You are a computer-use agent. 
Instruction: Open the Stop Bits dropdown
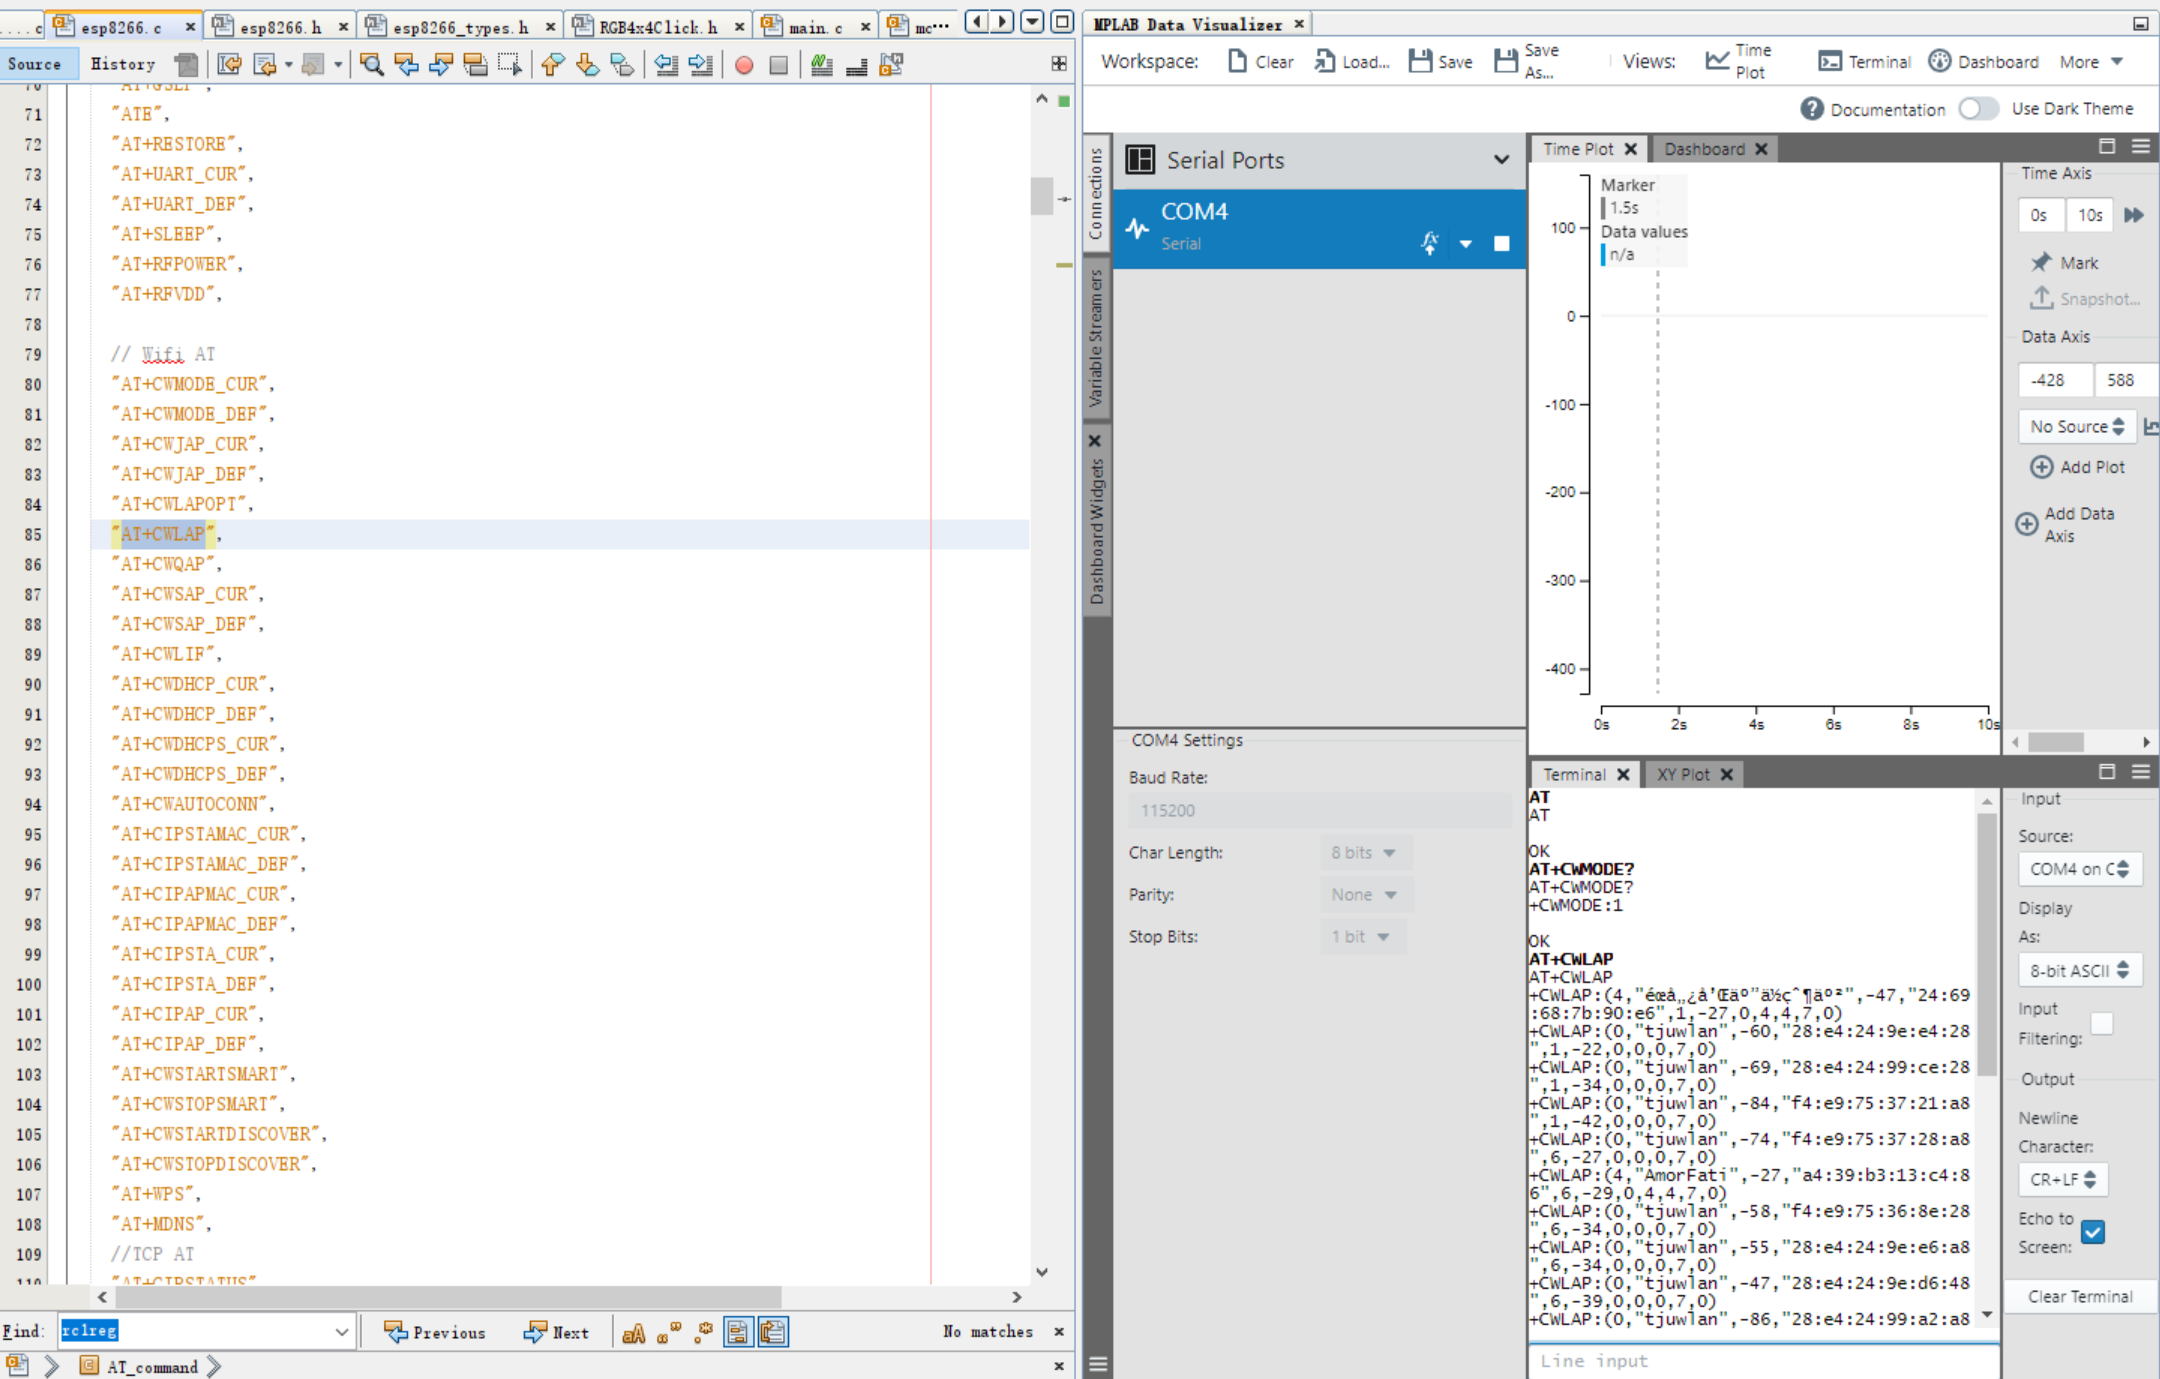1362,937
